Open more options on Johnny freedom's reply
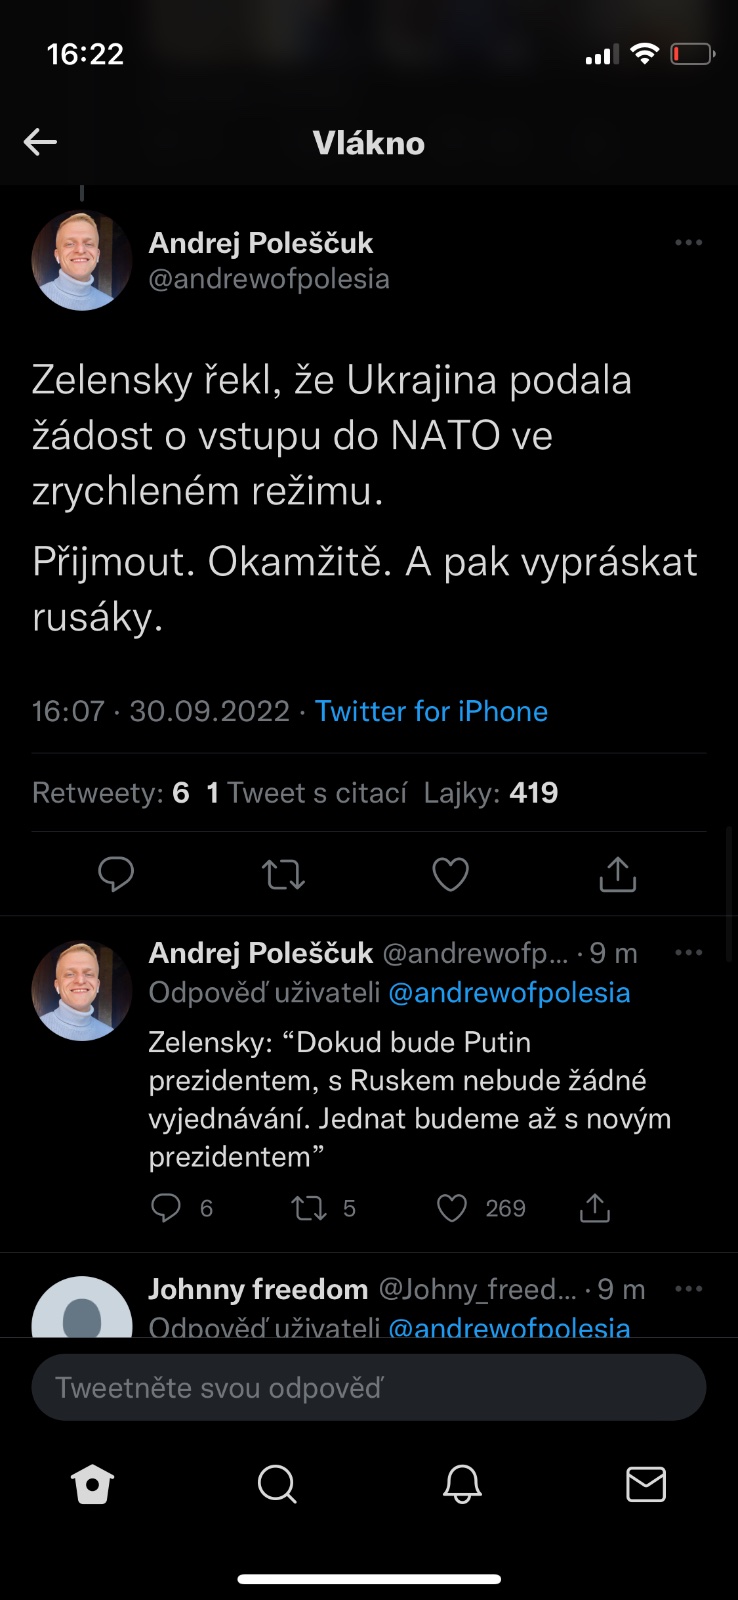The image size is (738, 1600). pos(689,1289)
